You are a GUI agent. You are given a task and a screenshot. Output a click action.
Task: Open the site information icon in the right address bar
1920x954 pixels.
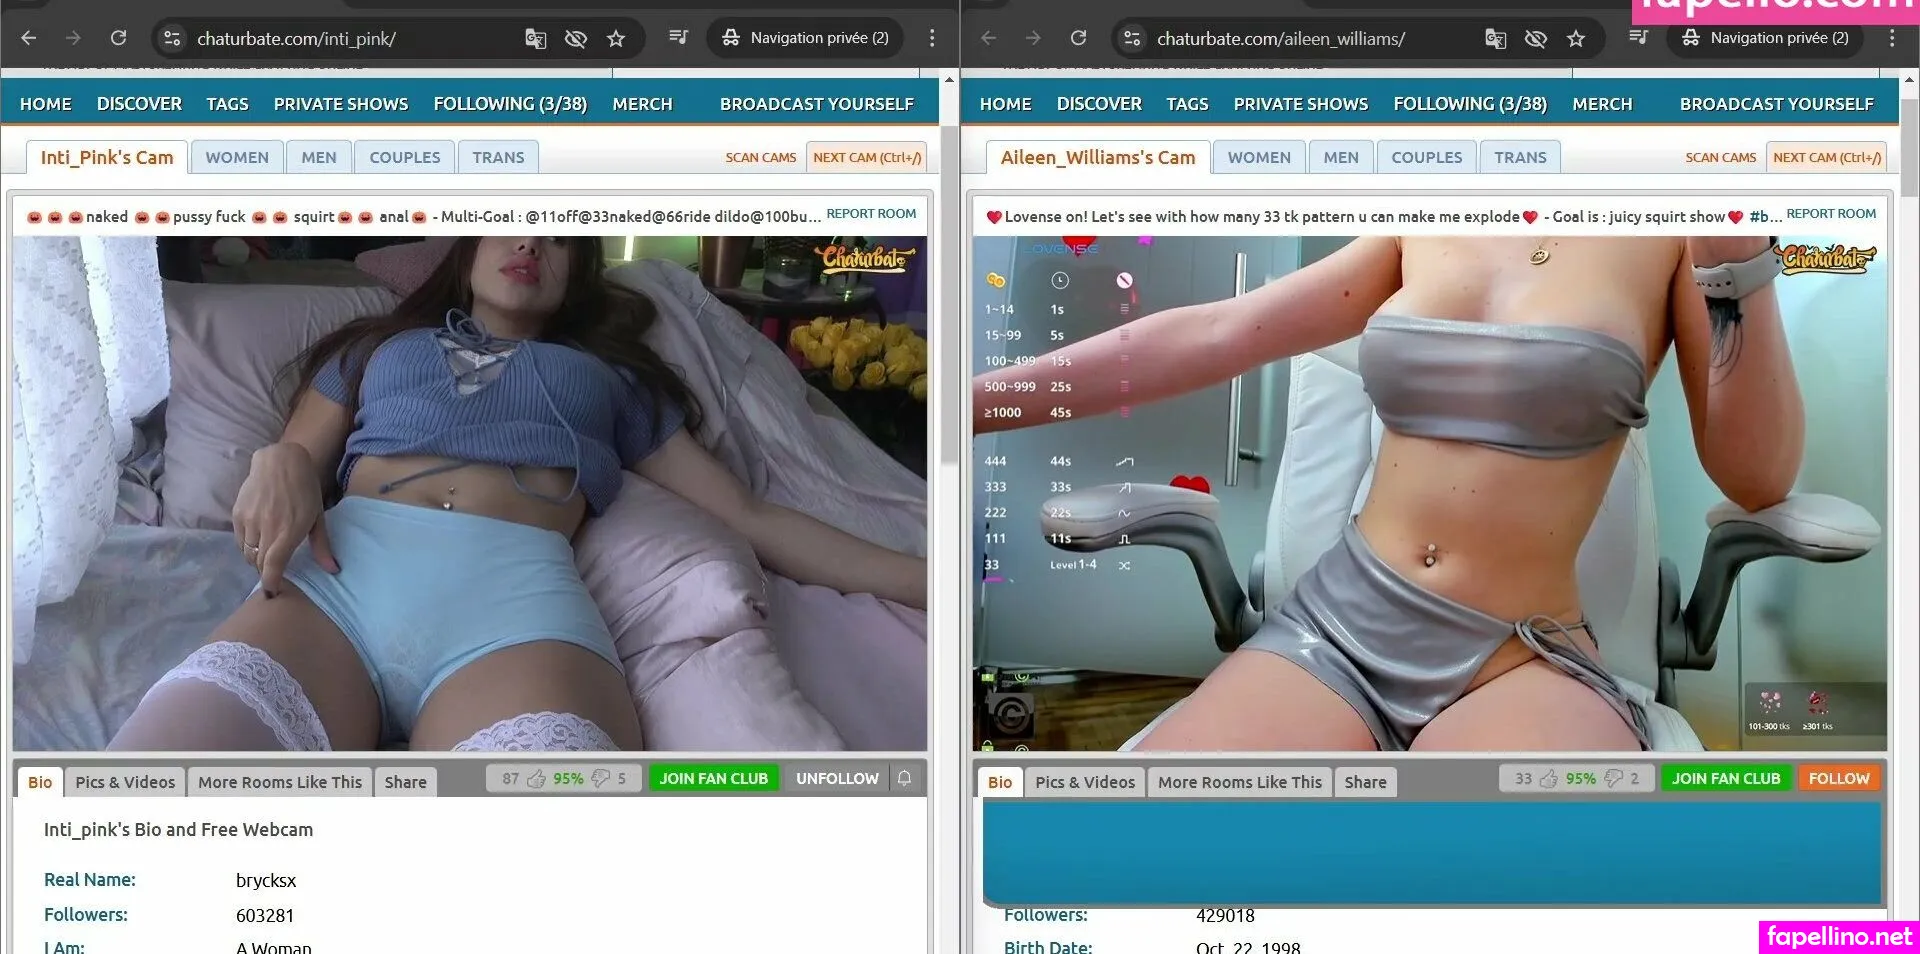1132,39
